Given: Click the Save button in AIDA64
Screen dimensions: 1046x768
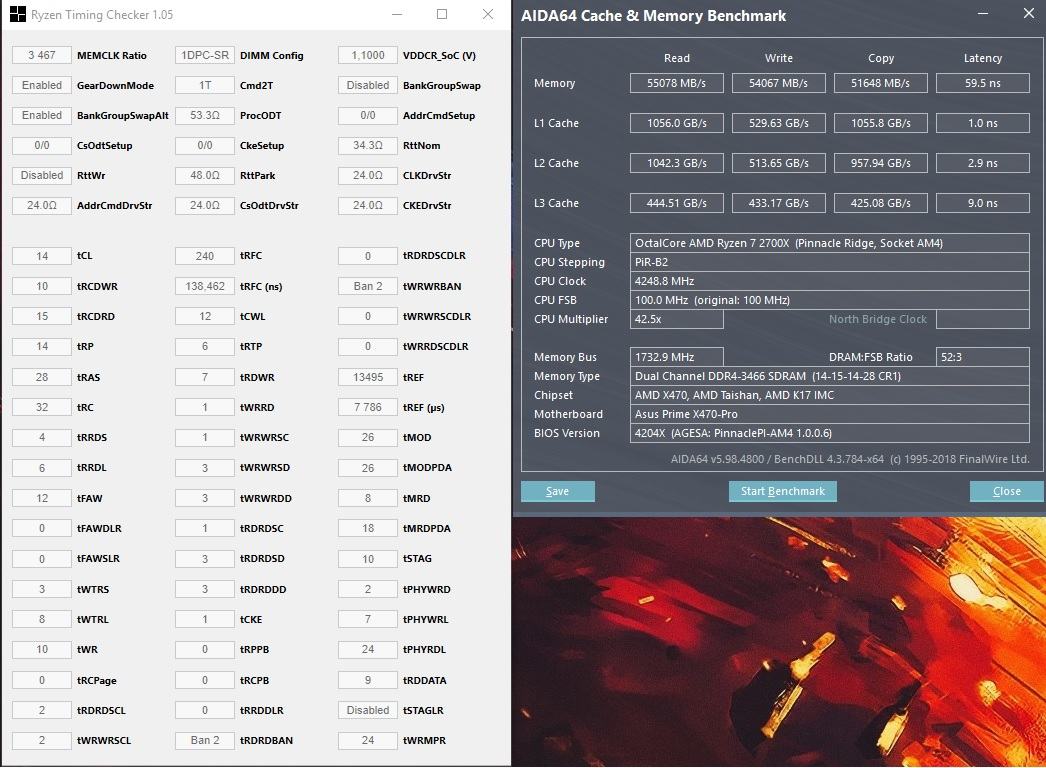Looking at the screenshot, I should click(558, 491).
